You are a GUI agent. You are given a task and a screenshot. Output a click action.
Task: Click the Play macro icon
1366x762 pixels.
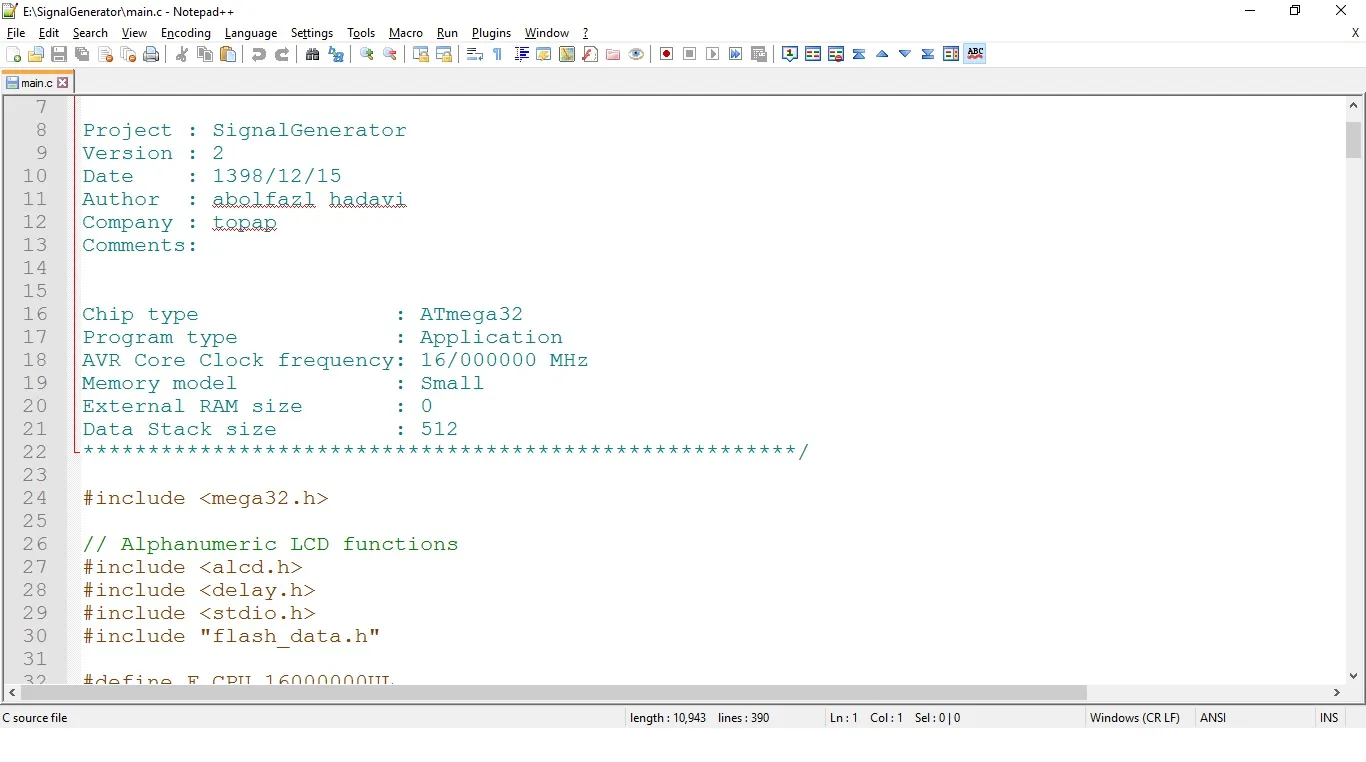(712, 54)
